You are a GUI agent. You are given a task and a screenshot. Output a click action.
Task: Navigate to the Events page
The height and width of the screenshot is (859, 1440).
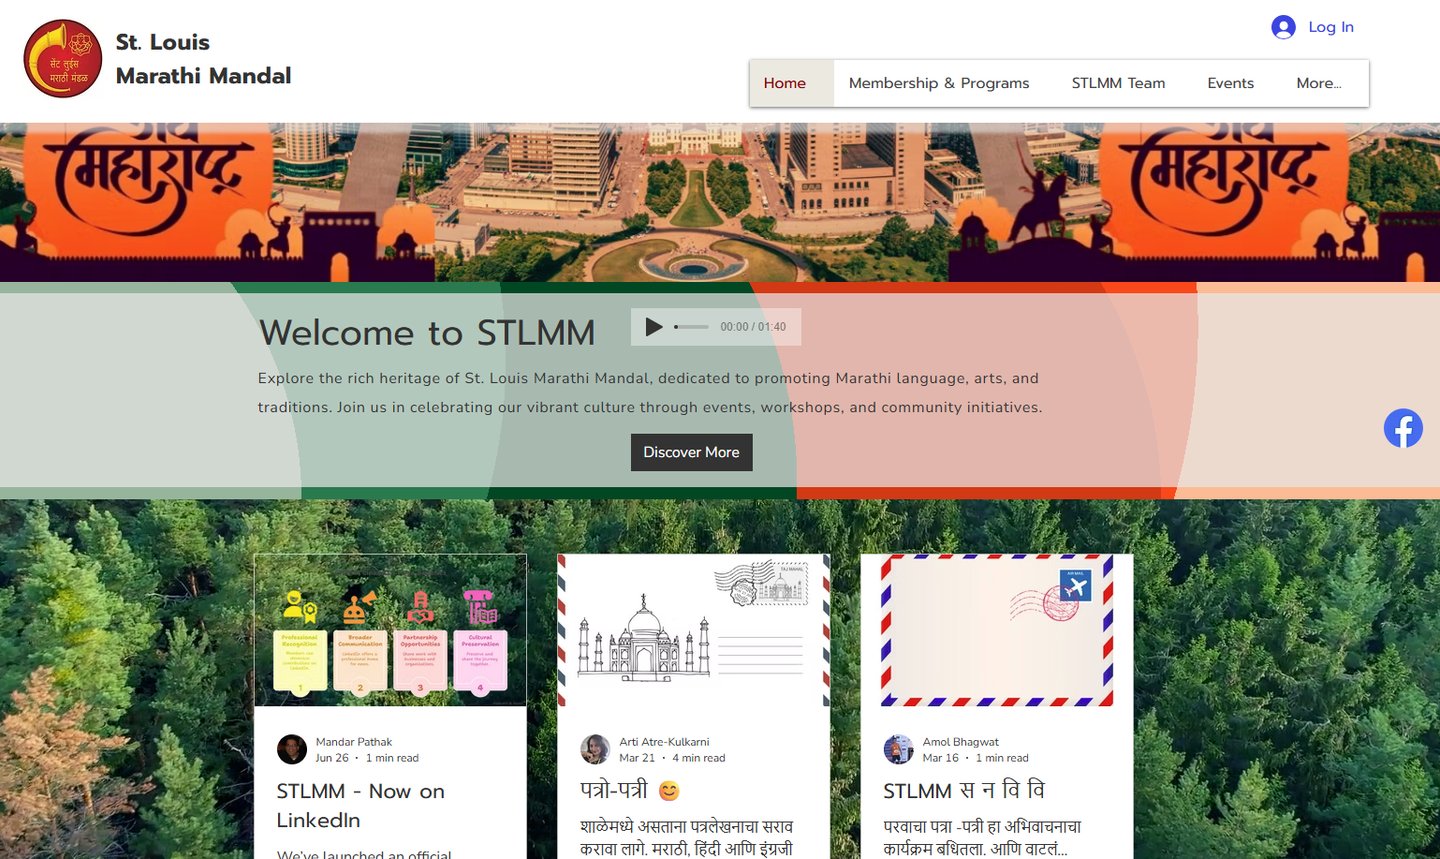tap(1230, 83)
